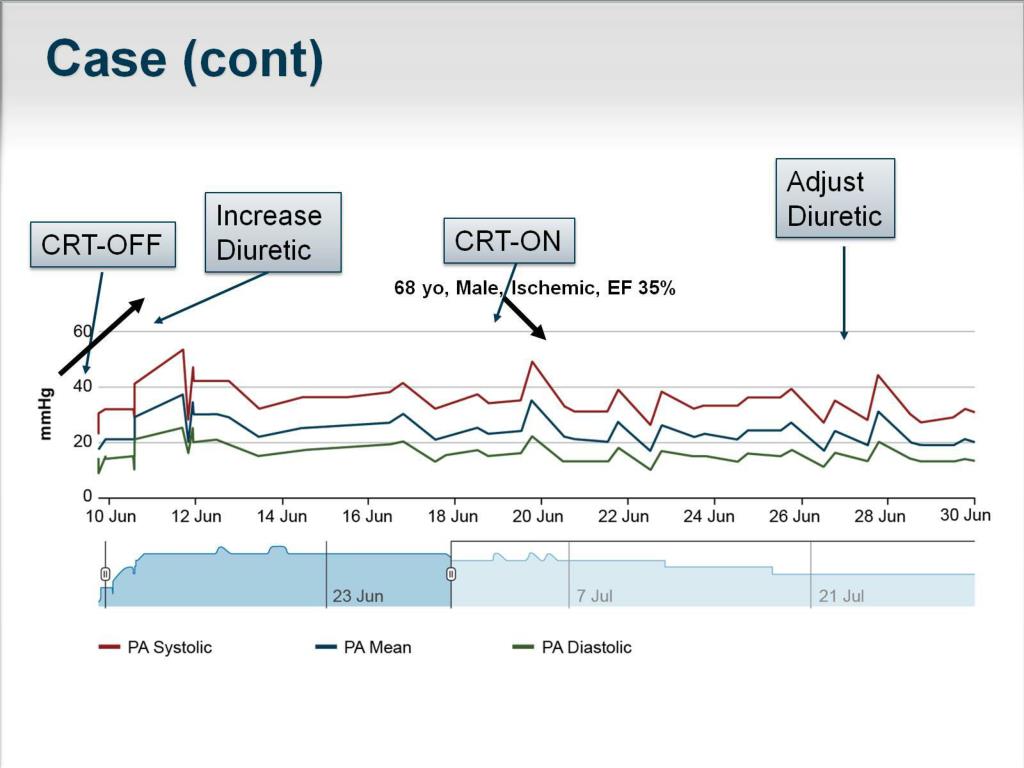Click the 28 Jun axis label

(880, 517)
